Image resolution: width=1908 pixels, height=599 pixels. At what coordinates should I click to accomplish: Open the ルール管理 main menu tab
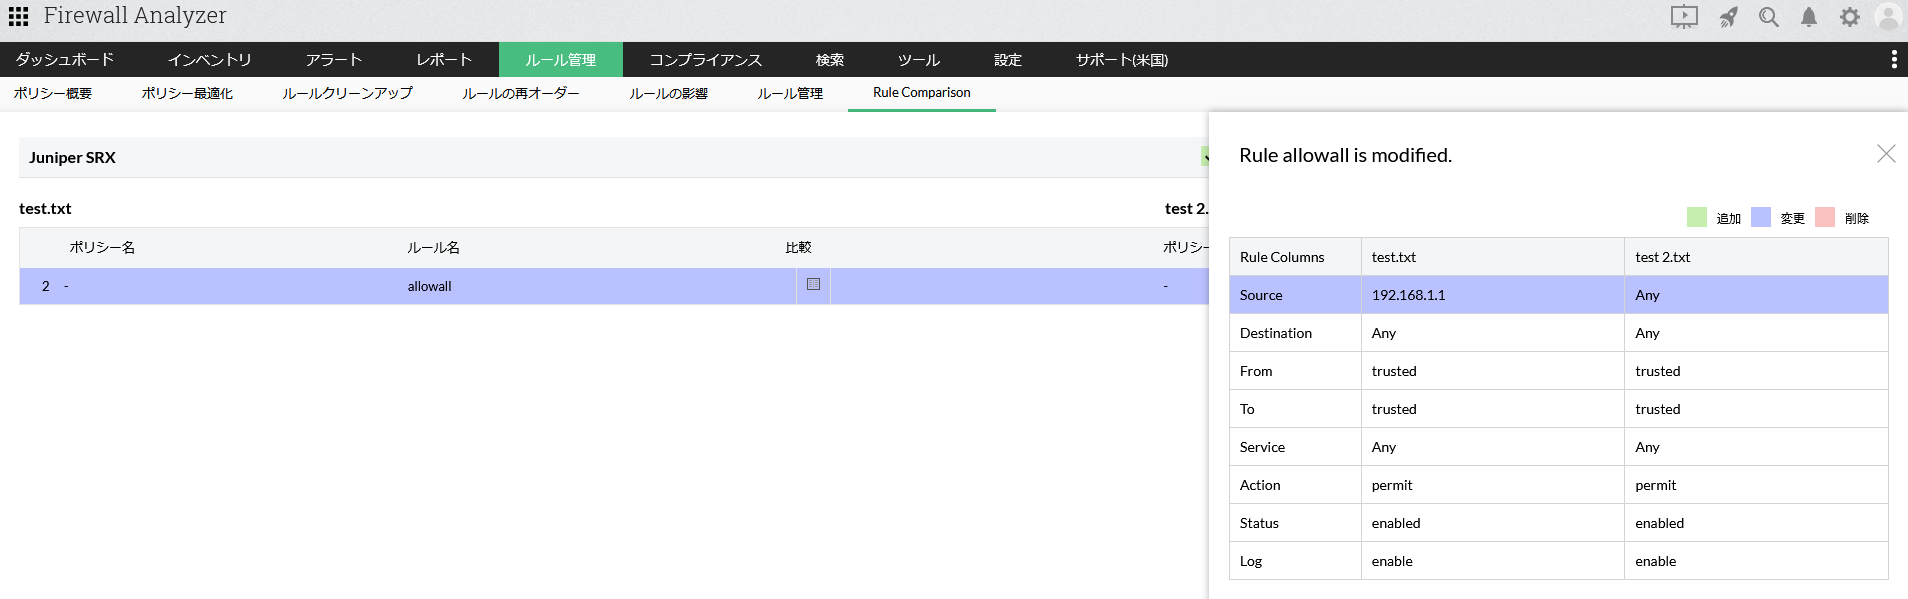pyautogui.click(x=560, y=60)
